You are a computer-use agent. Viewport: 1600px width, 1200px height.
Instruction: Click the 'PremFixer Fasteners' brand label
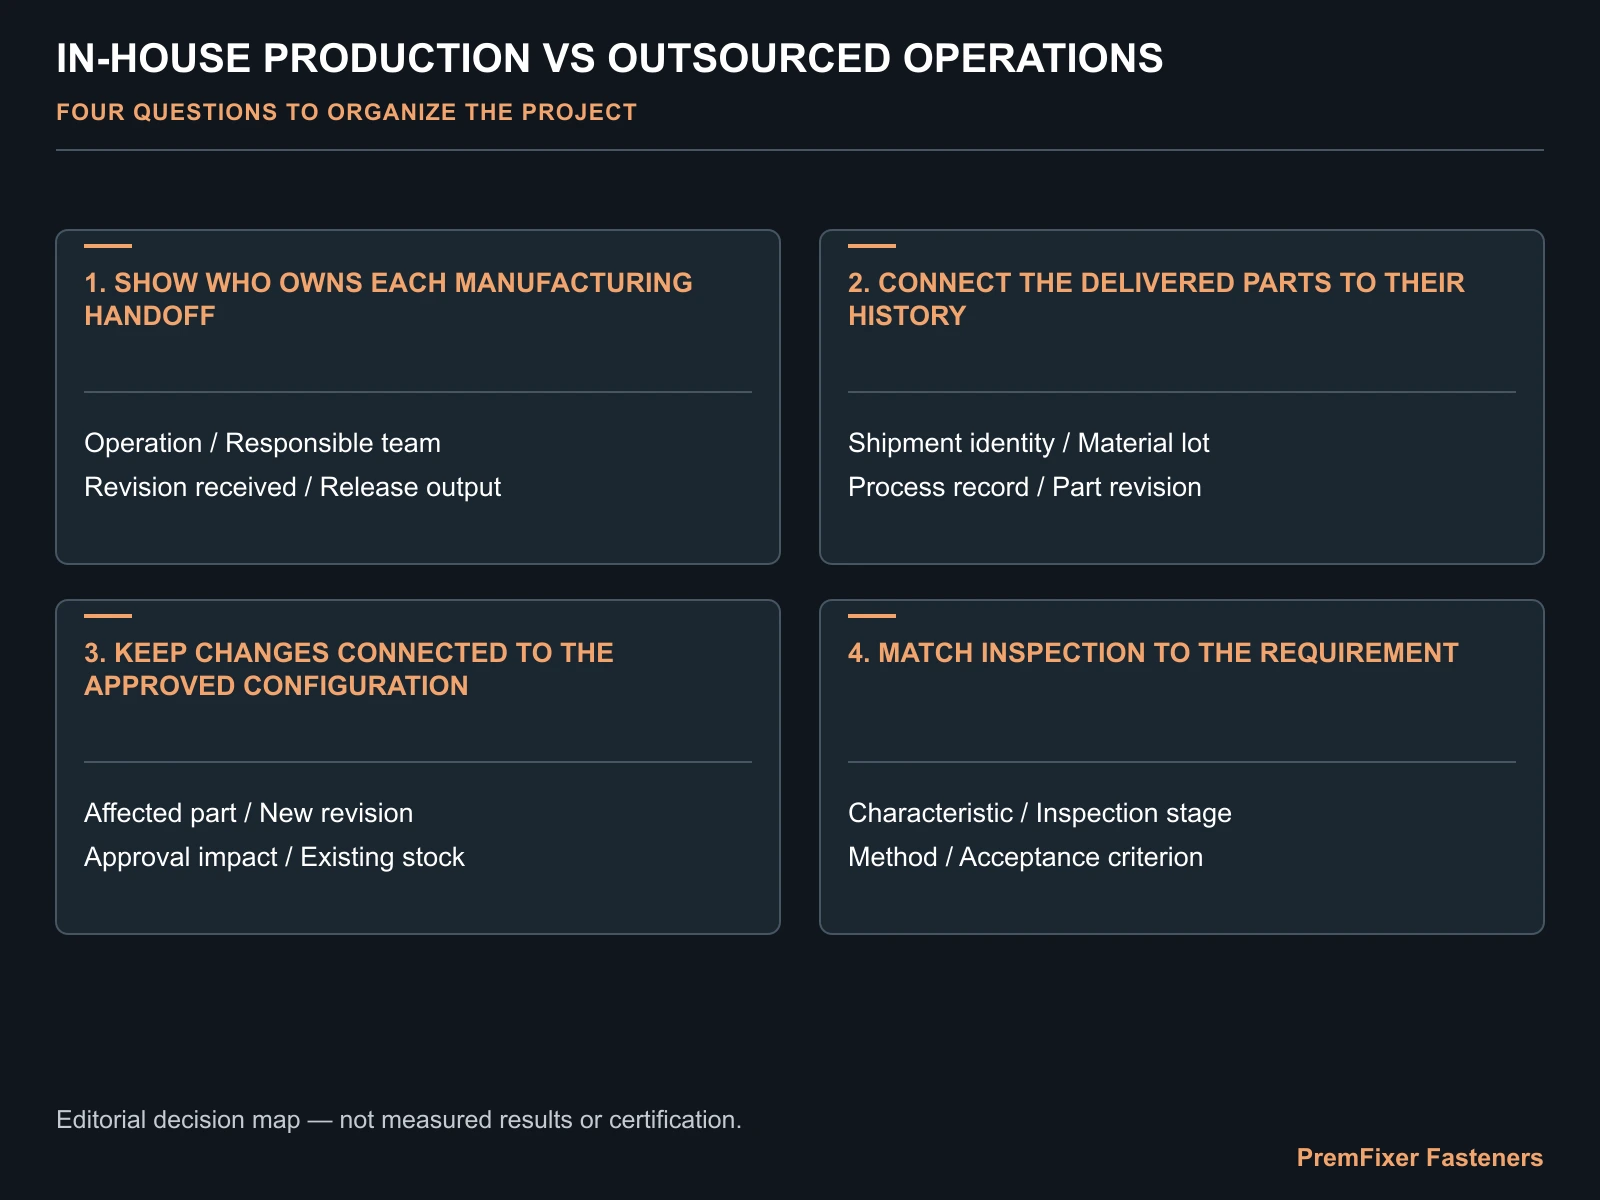click(1419, 1158)
